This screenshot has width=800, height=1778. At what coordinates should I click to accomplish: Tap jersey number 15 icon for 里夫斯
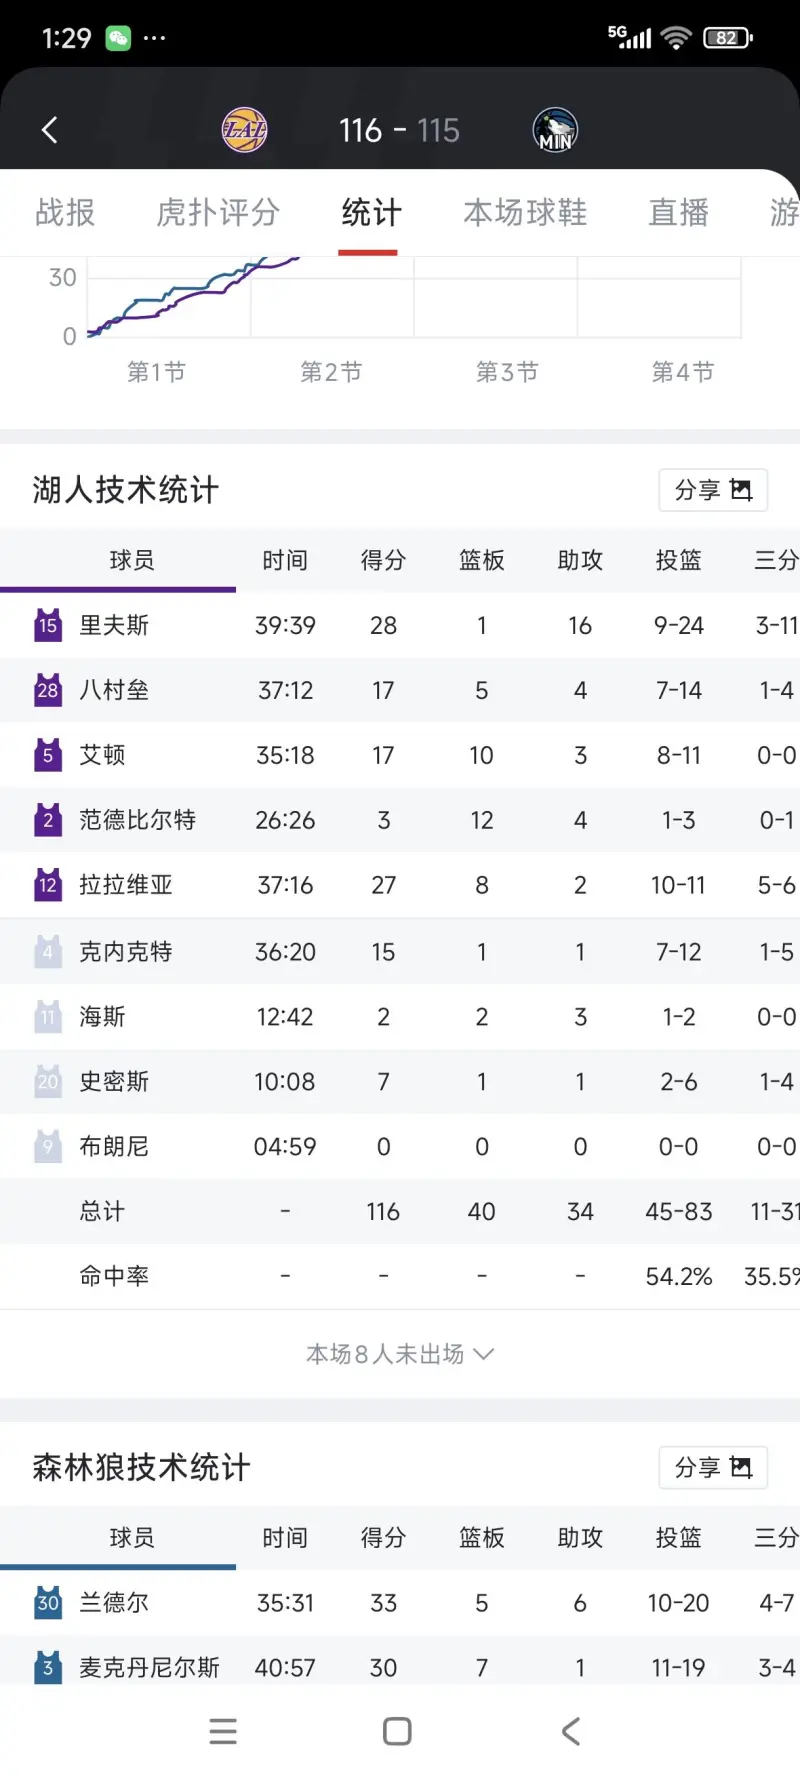click(x=48, y=625)
